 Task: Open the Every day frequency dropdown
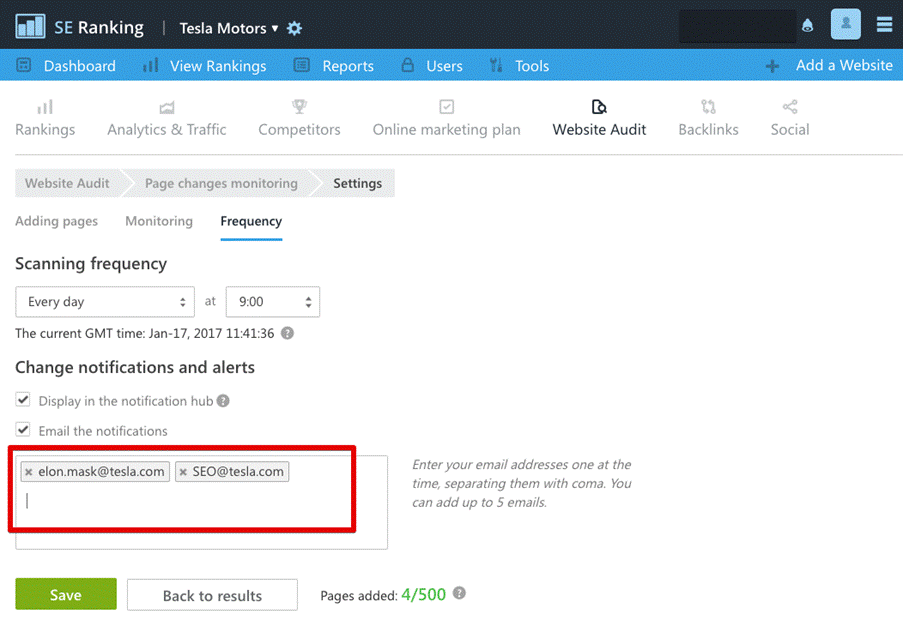click(x=105, y=301)
